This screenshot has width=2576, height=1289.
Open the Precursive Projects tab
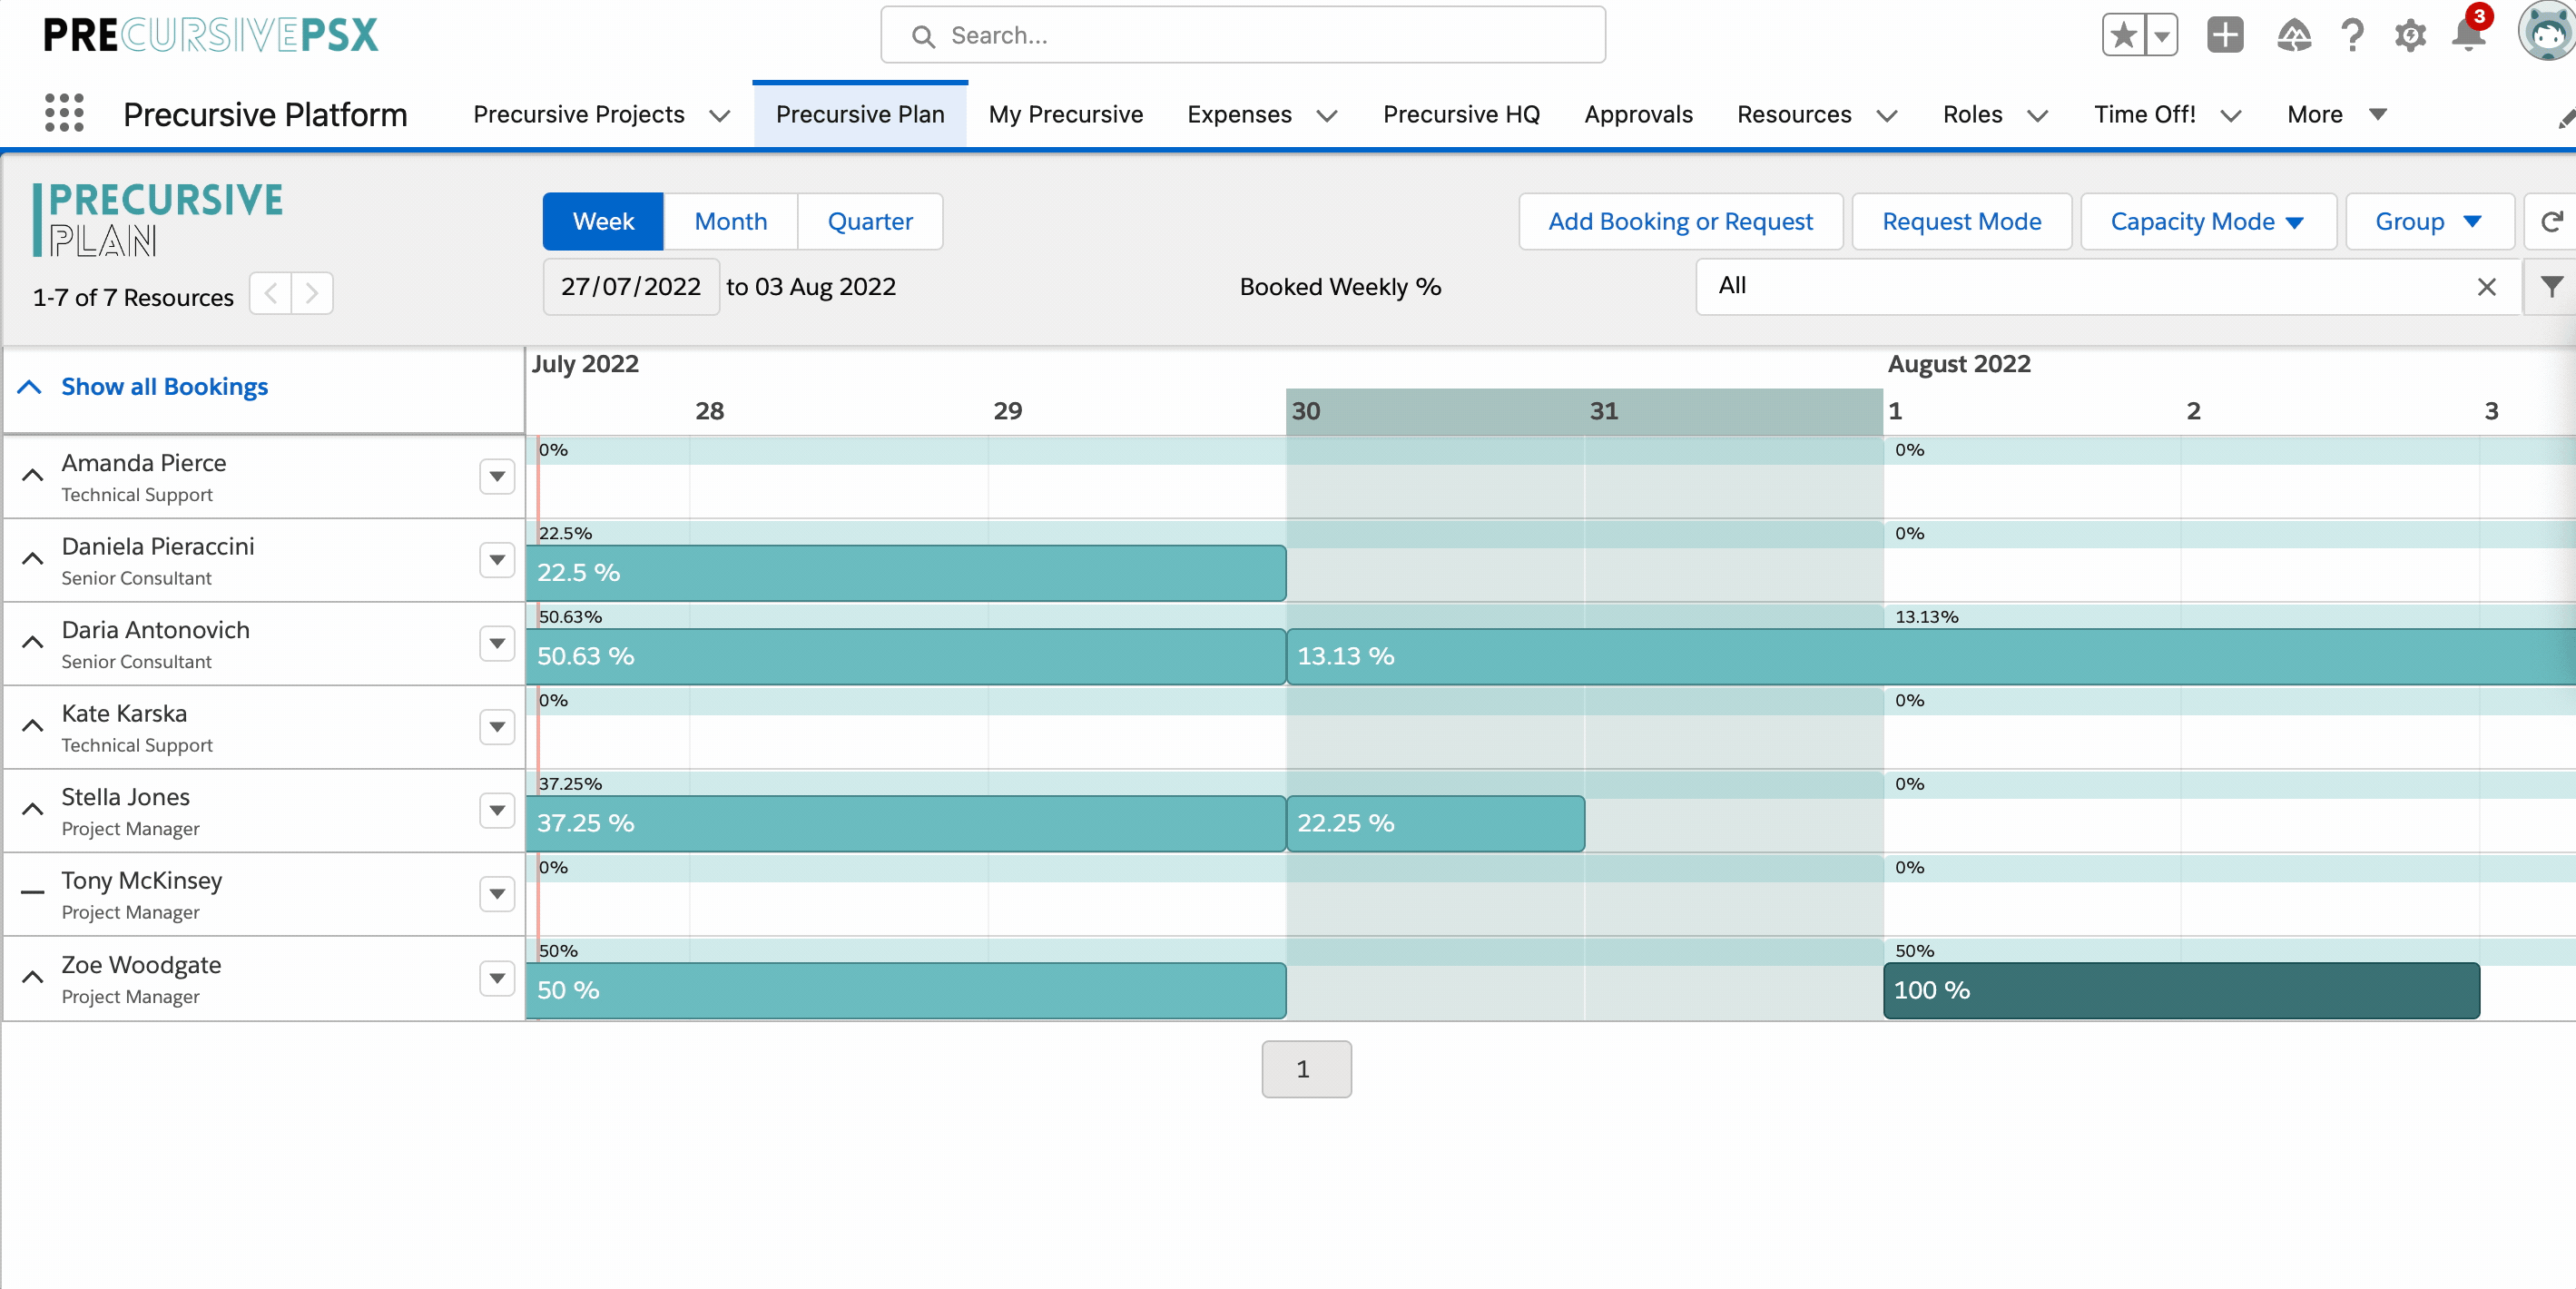pos(579,114)
